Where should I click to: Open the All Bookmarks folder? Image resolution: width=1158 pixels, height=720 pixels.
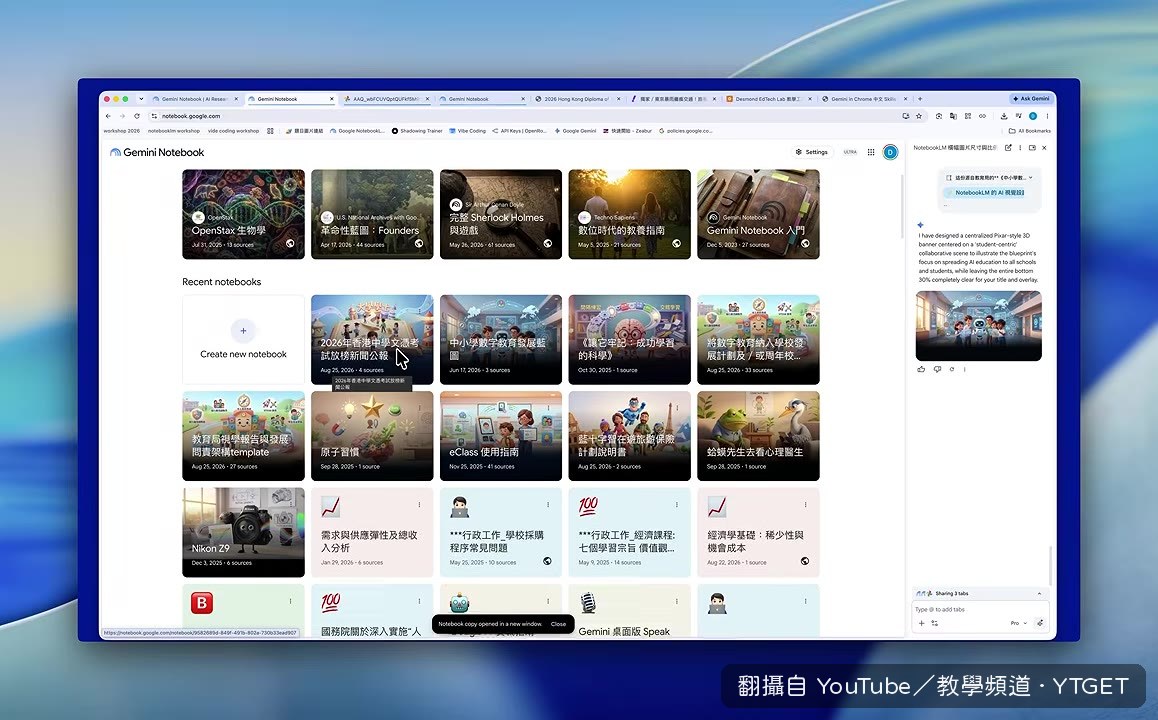[x=1029, y=131]
